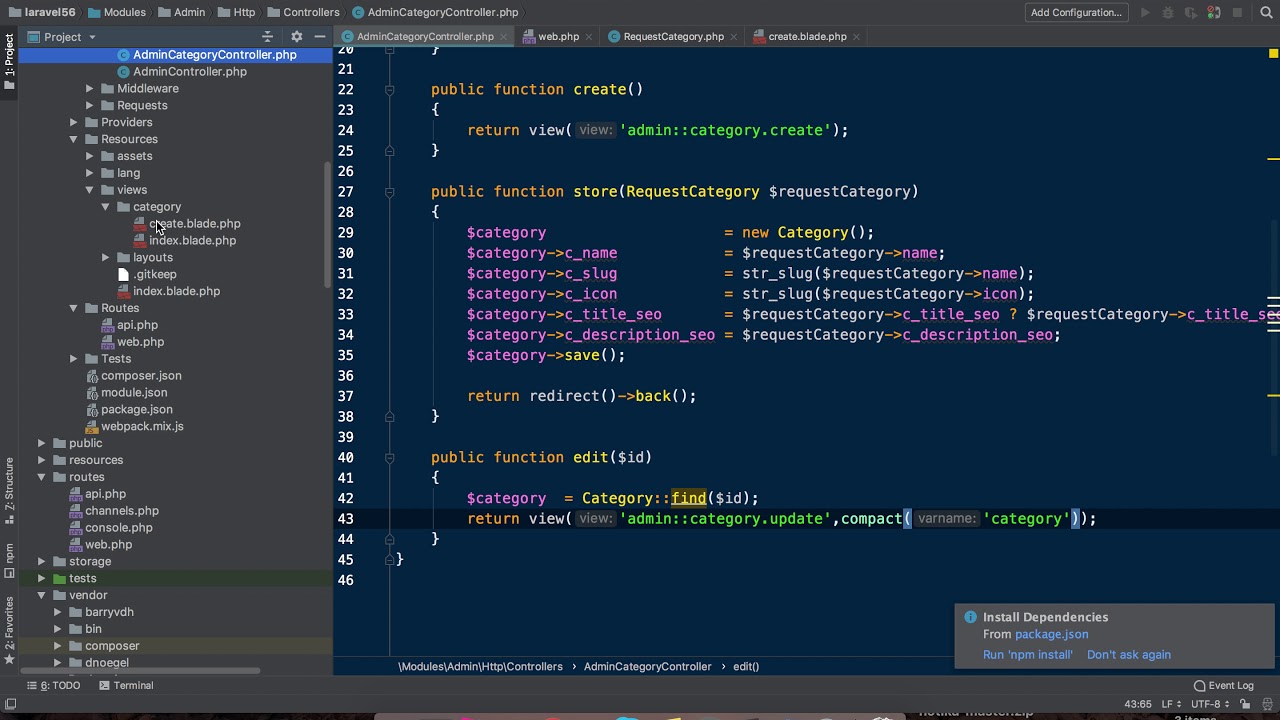The image size is (1280, 720).
Task: Expand the Middleware folder
Action: coord(90,88)
